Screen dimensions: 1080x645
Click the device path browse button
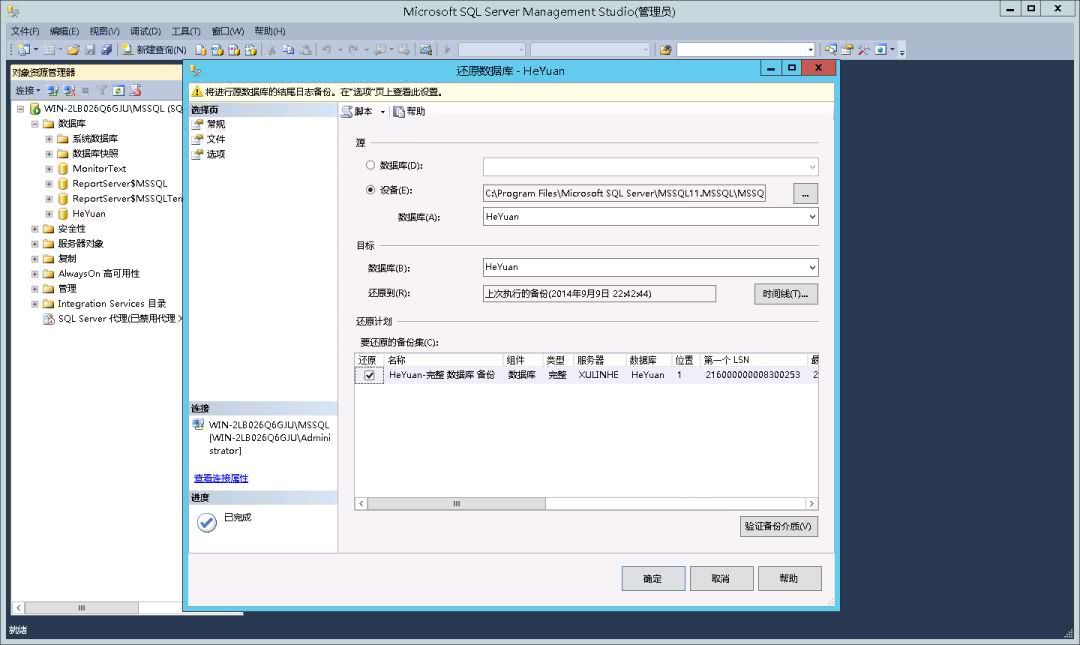click(x=805, y=194)
